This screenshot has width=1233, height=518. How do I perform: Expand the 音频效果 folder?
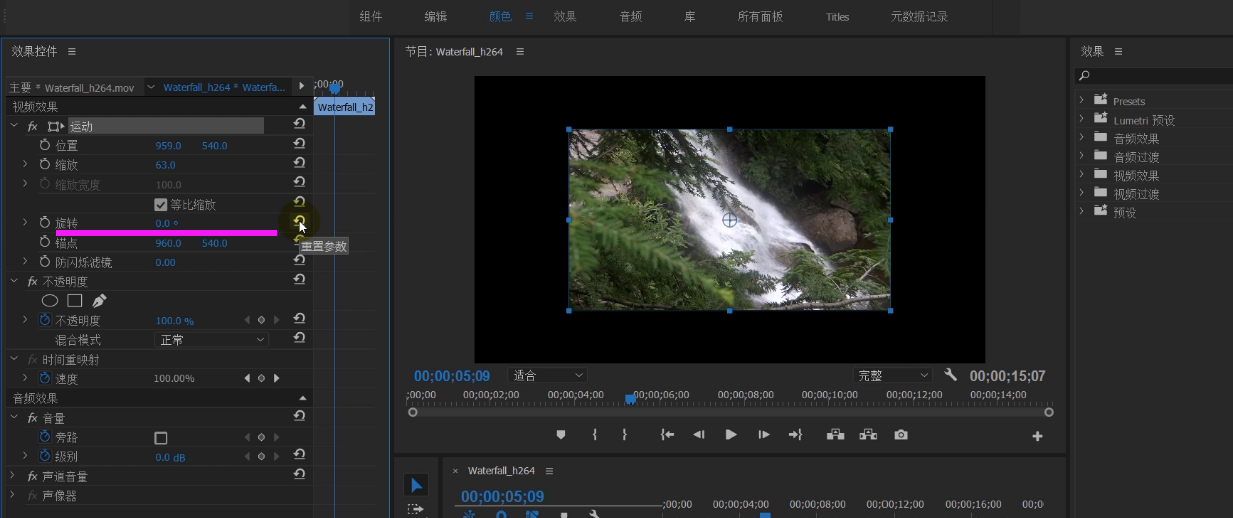(1082, 137)
